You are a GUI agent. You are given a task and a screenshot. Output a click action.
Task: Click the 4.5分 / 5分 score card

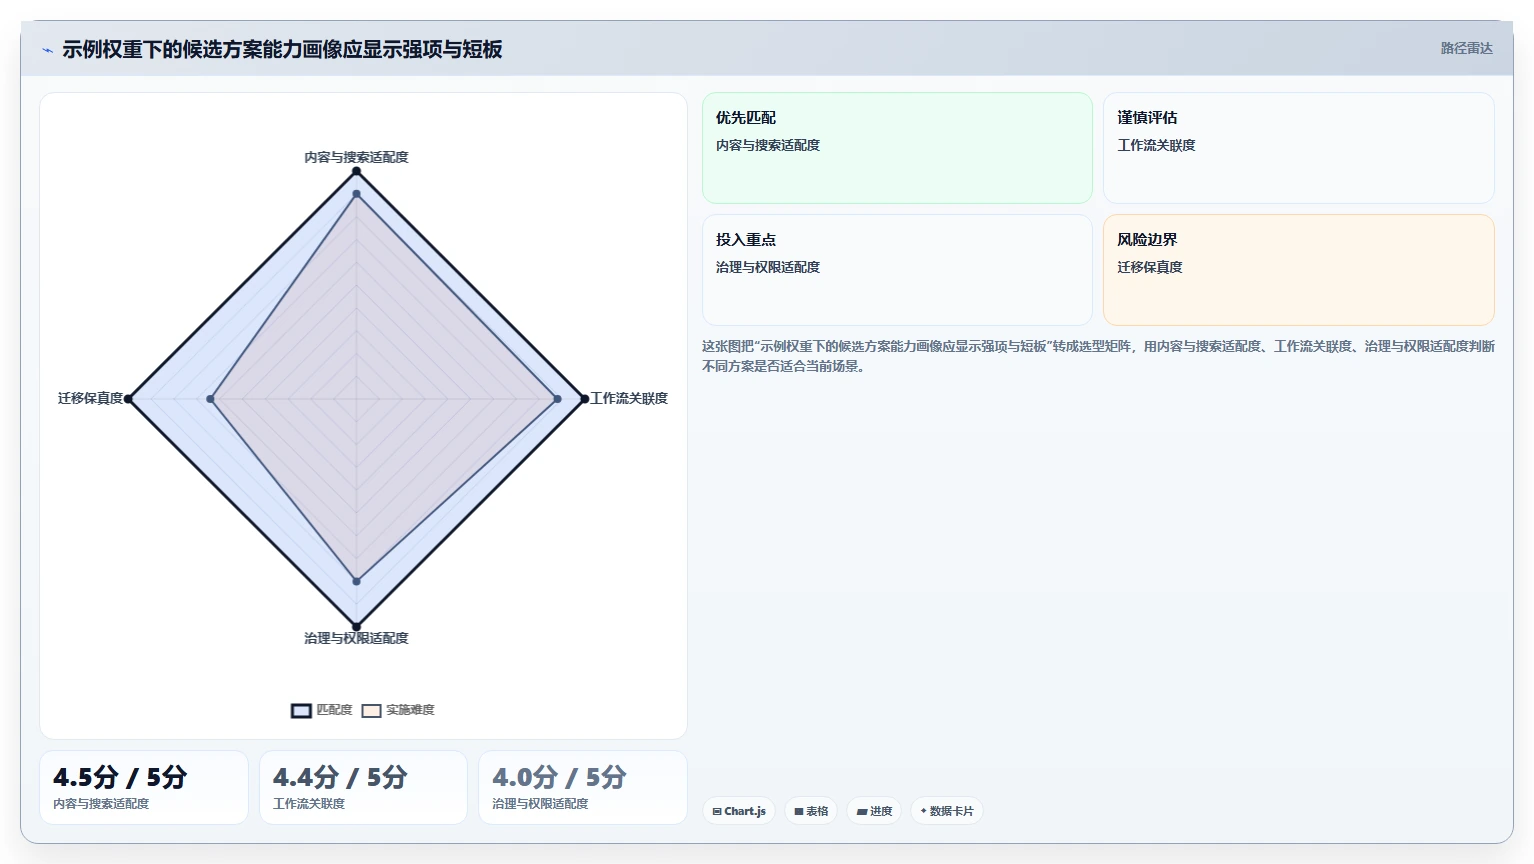[144, 788]
